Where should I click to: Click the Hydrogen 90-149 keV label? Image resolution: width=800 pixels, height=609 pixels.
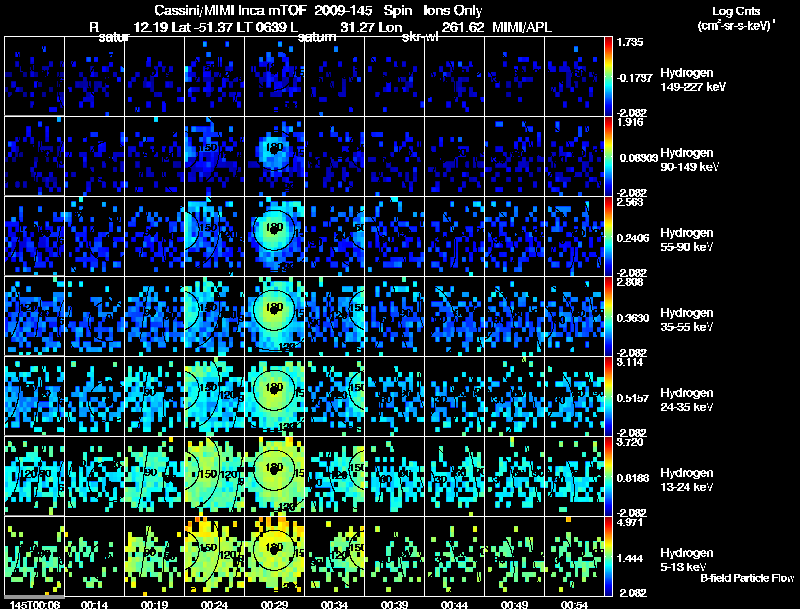click(689, 160)
